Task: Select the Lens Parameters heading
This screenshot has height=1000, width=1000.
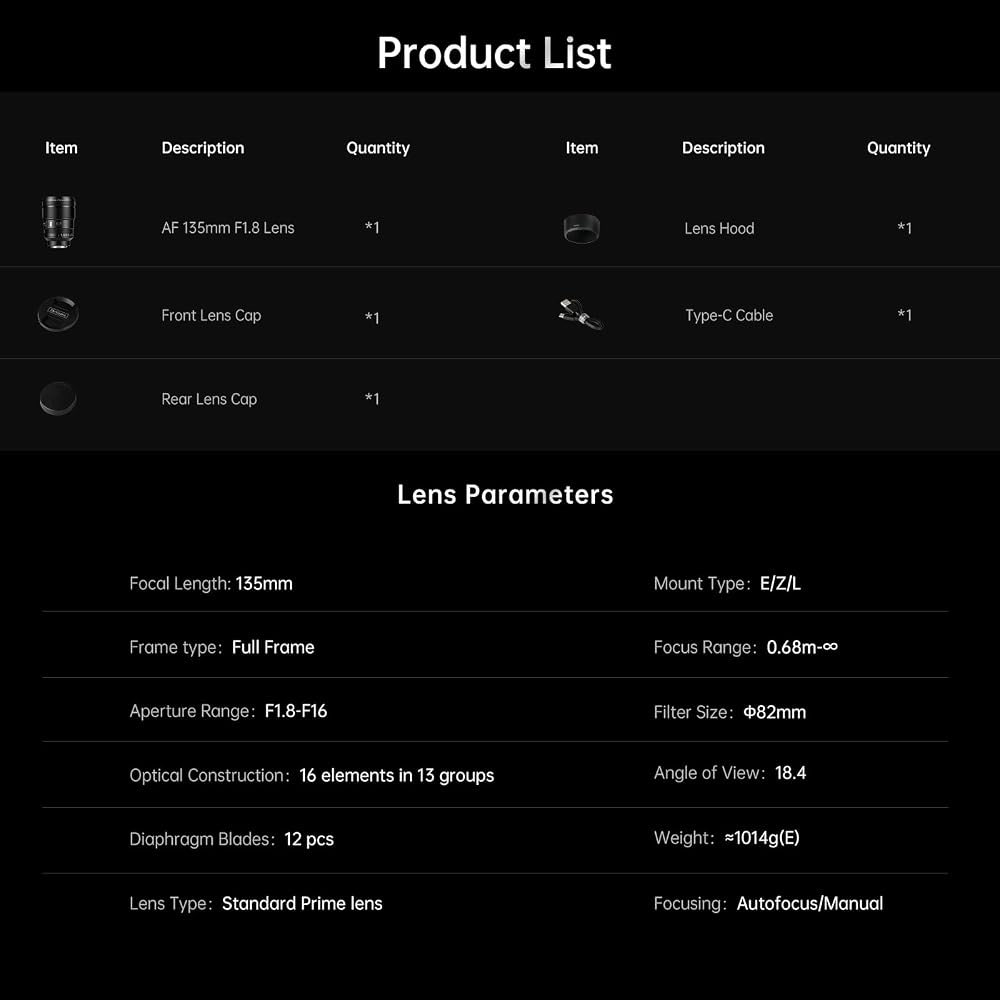Action: coord(505,494)
